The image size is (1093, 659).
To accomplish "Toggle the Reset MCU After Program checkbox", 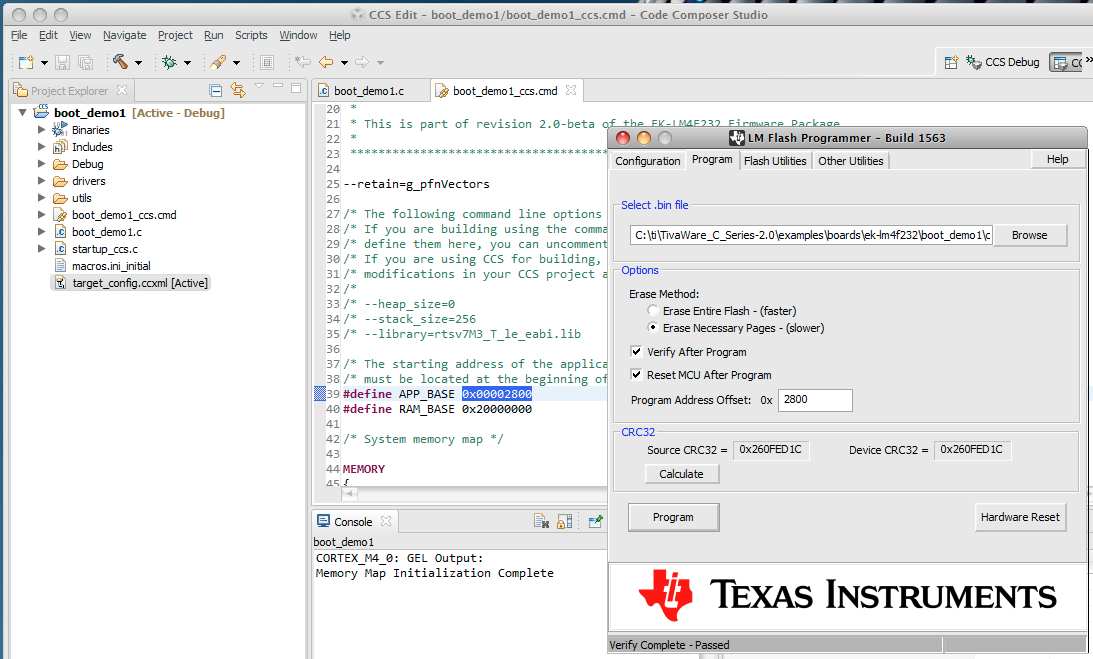I will [x=636, y=374].
